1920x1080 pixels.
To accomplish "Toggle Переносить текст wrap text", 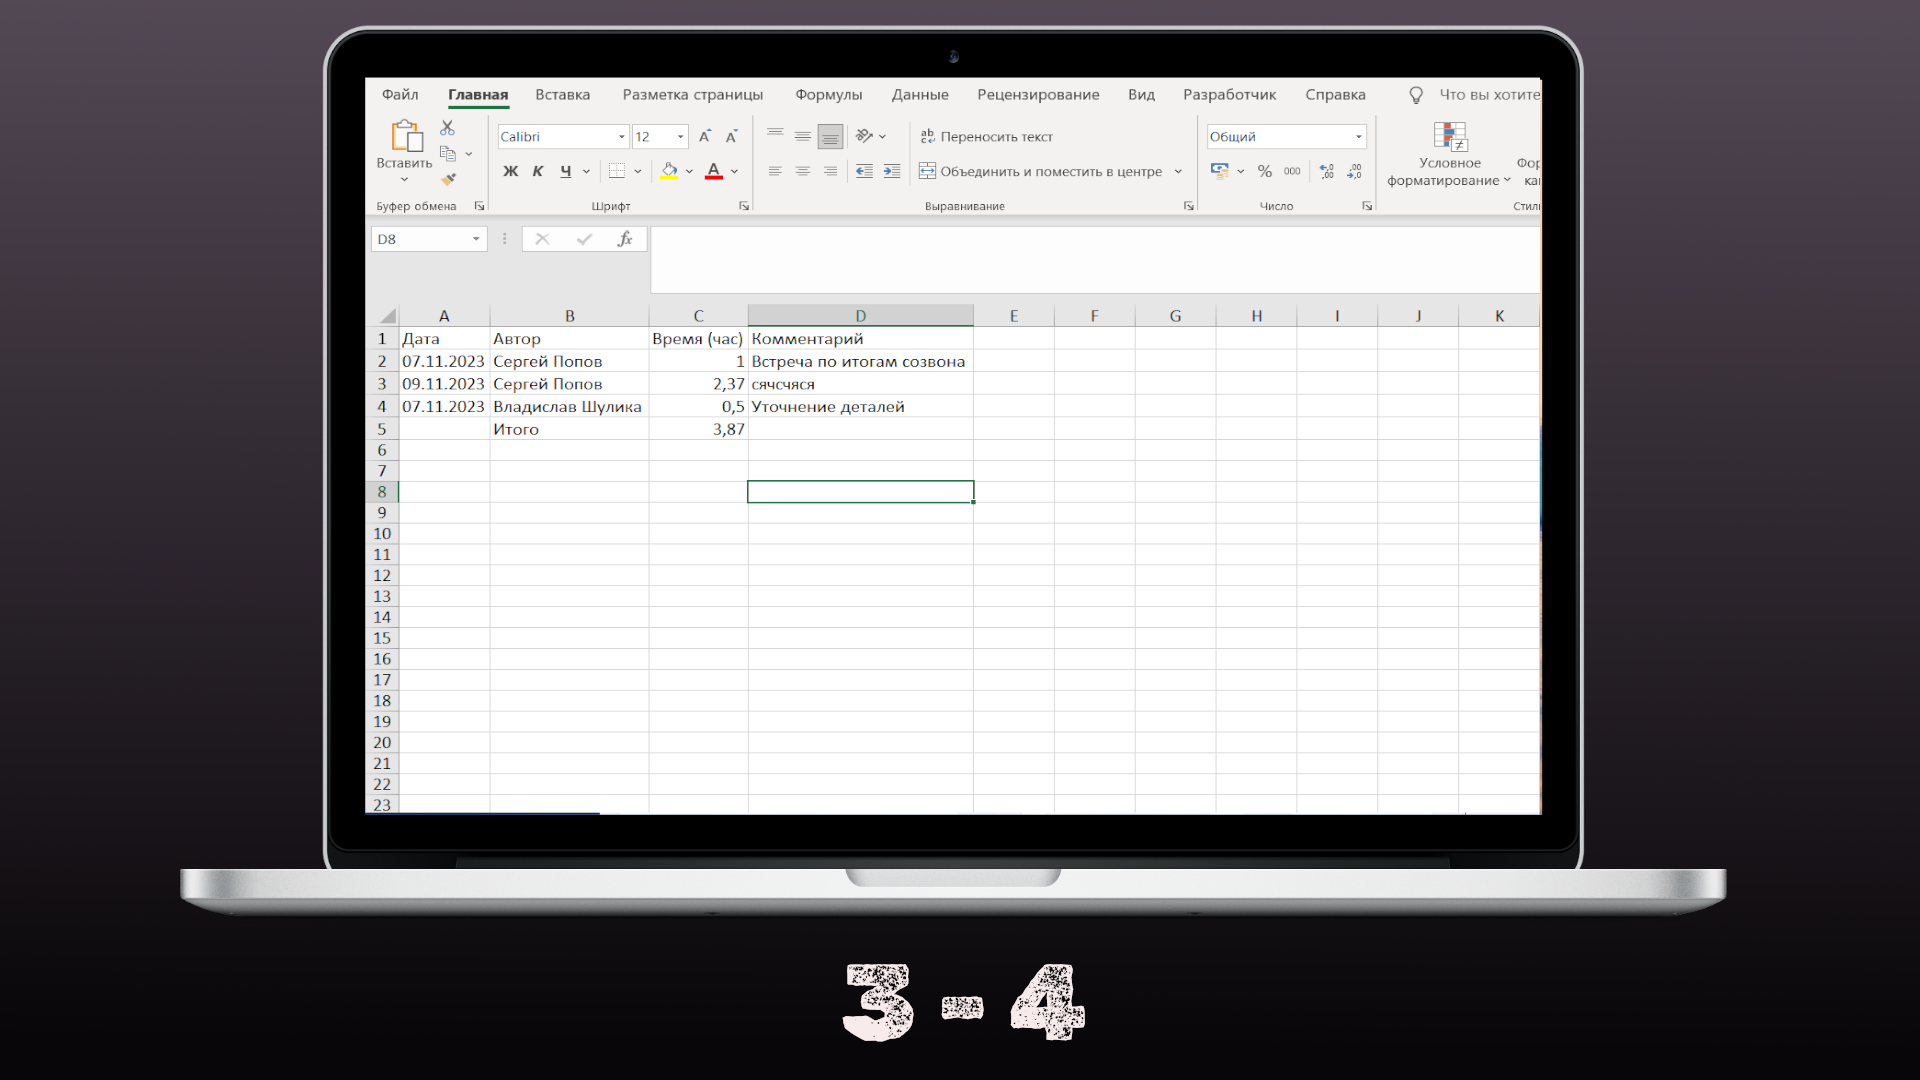I will tap(986, 137).
